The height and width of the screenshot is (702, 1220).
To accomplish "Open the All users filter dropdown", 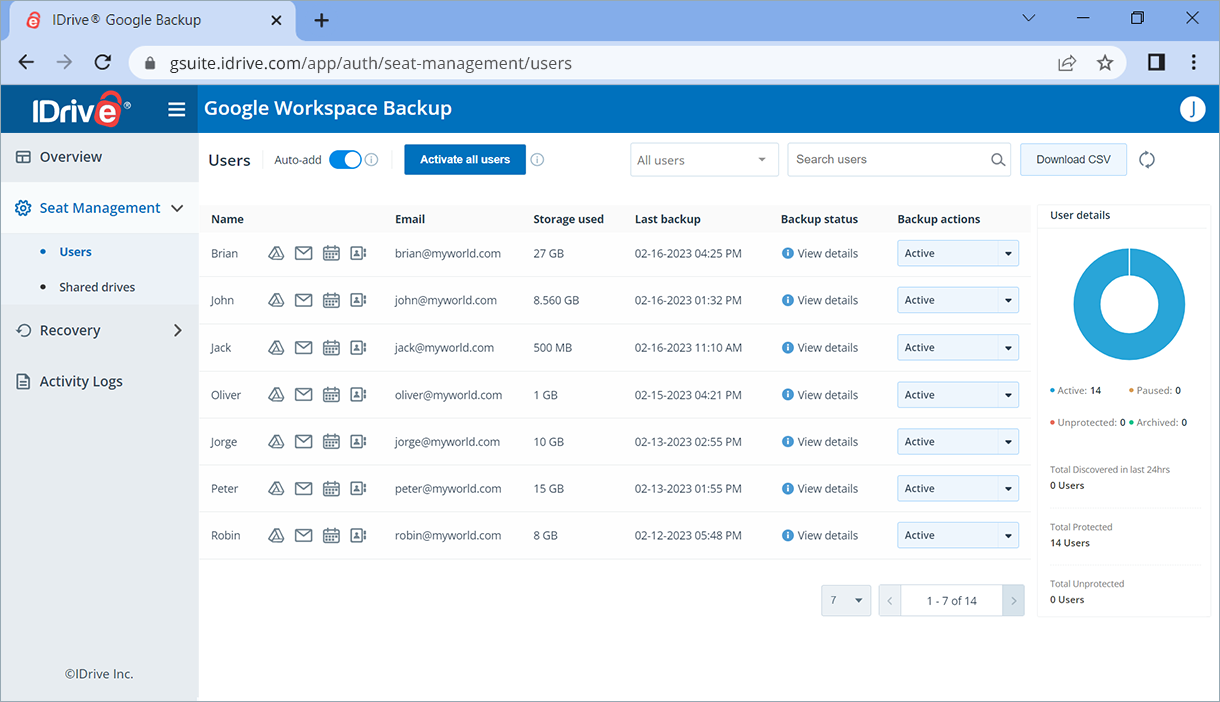I will pyautogui.click(x=704, y=159).
